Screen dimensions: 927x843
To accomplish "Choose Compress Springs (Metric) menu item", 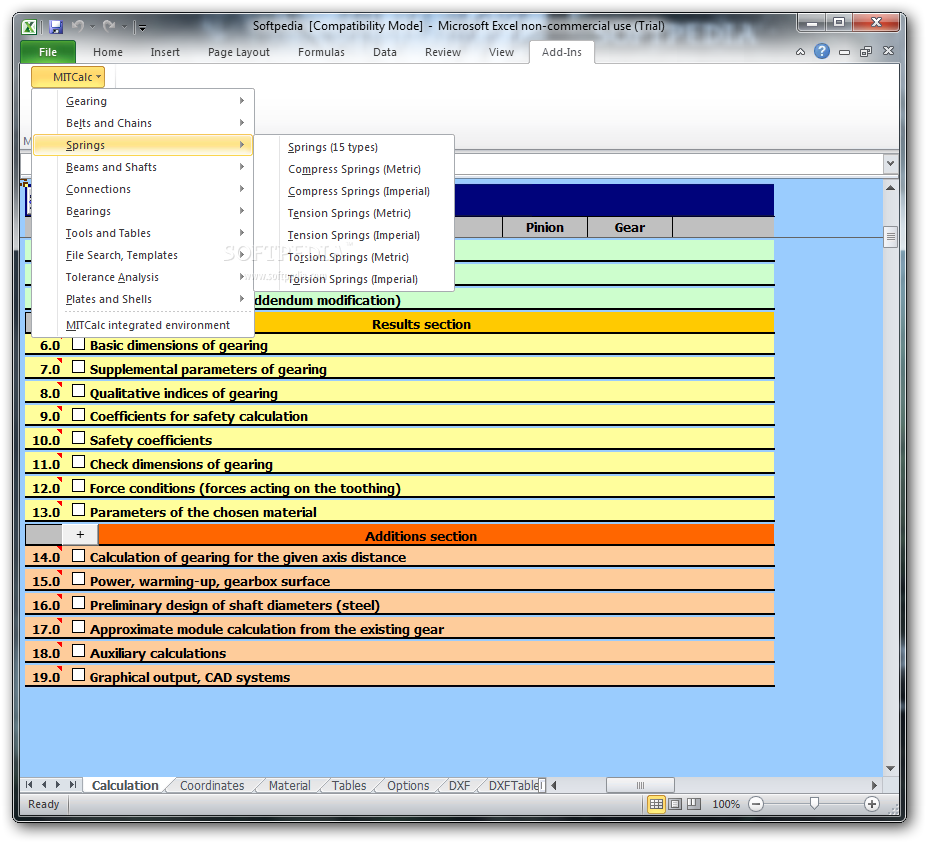I will coord(354,169).
